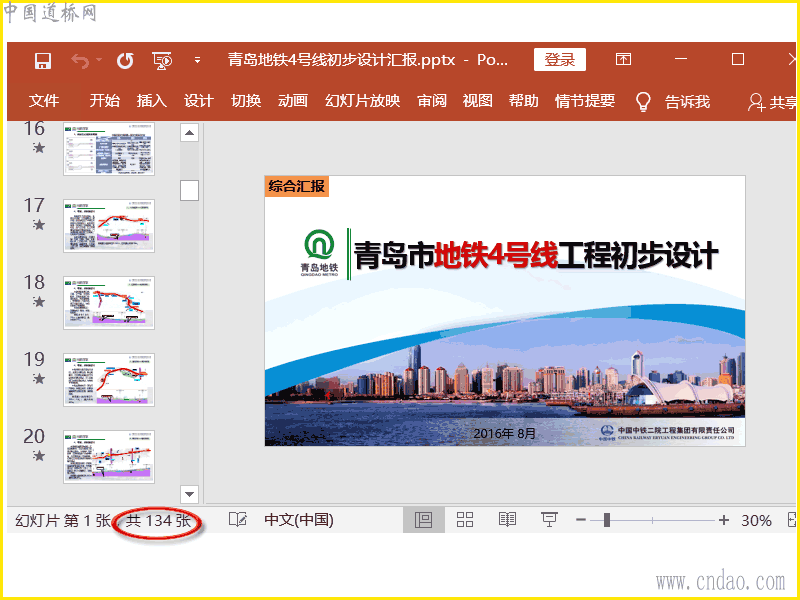Image resolution: width=800 pixels, height=600 pixels.
Task: Switch to the 切换 tab
Action: (246, 101)
